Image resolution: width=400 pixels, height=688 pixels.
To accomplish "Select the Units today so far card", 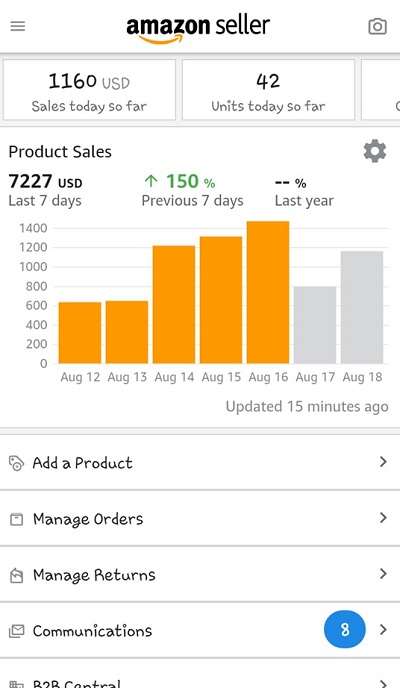I will tap(268, 90).
